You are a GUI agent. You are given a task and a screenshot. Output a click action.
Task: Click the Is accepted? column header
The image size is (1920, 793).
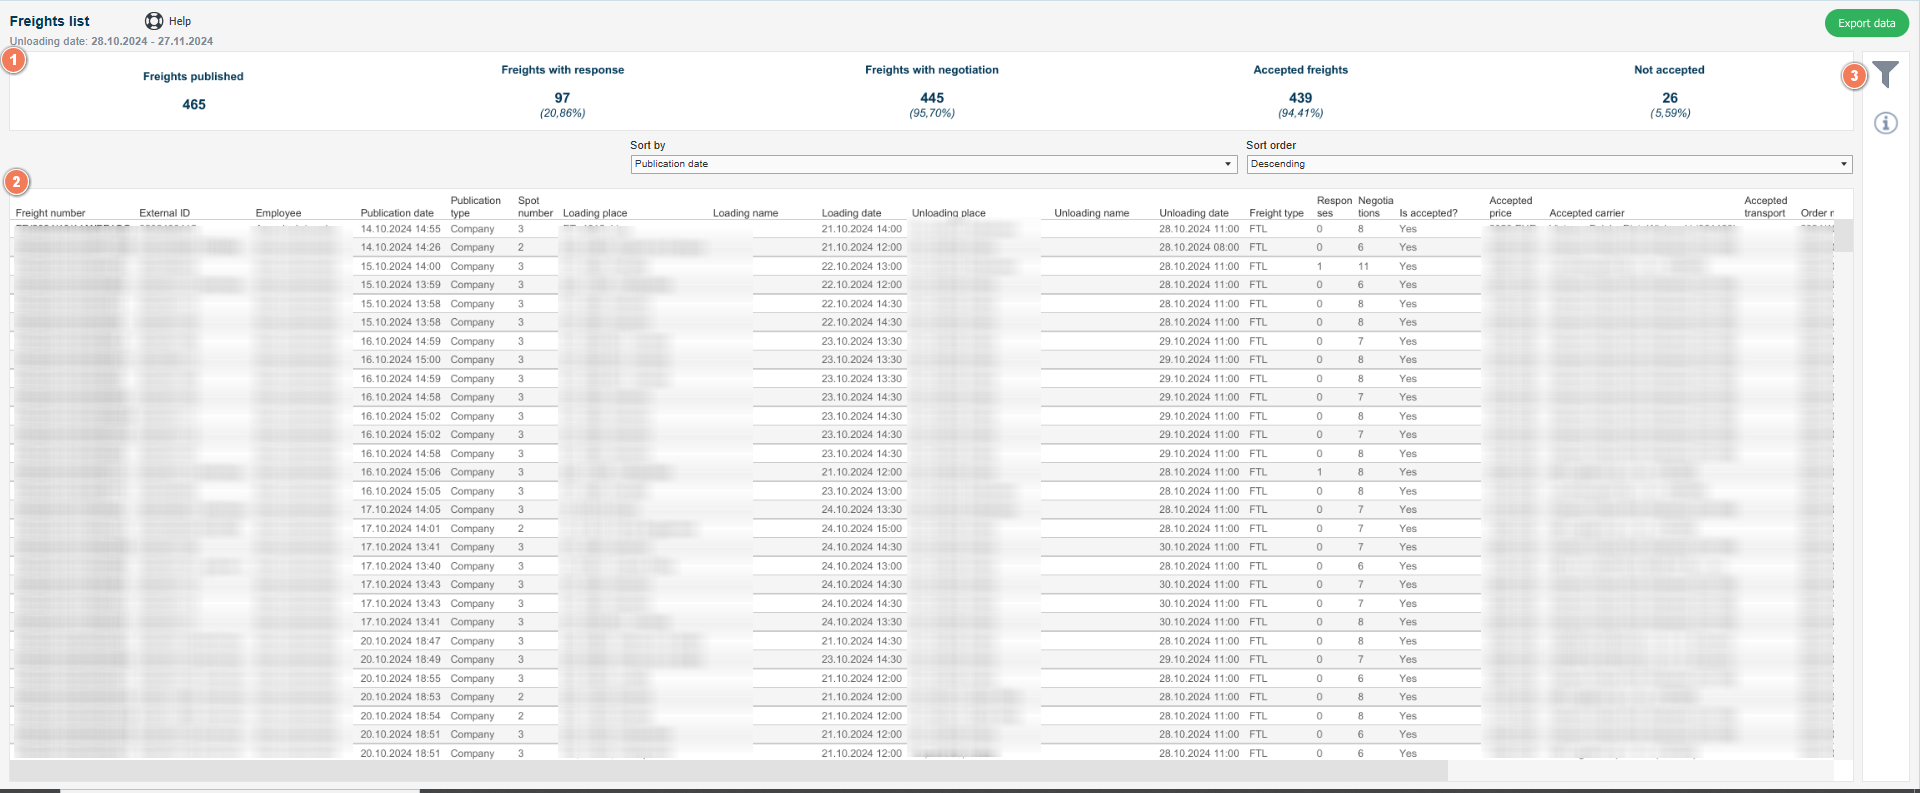pos(1428,213)
